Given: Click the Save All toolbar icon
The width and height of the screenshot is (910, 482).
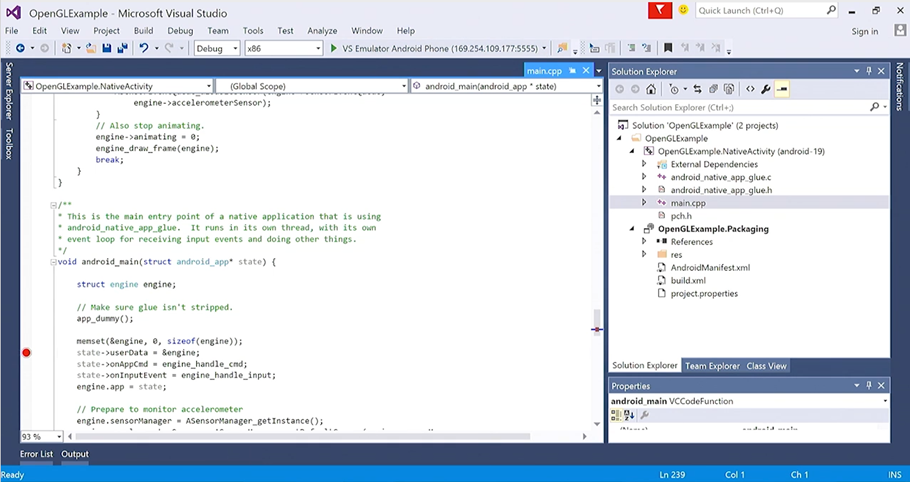Looking at the screenshot, I should coord(122,48).
